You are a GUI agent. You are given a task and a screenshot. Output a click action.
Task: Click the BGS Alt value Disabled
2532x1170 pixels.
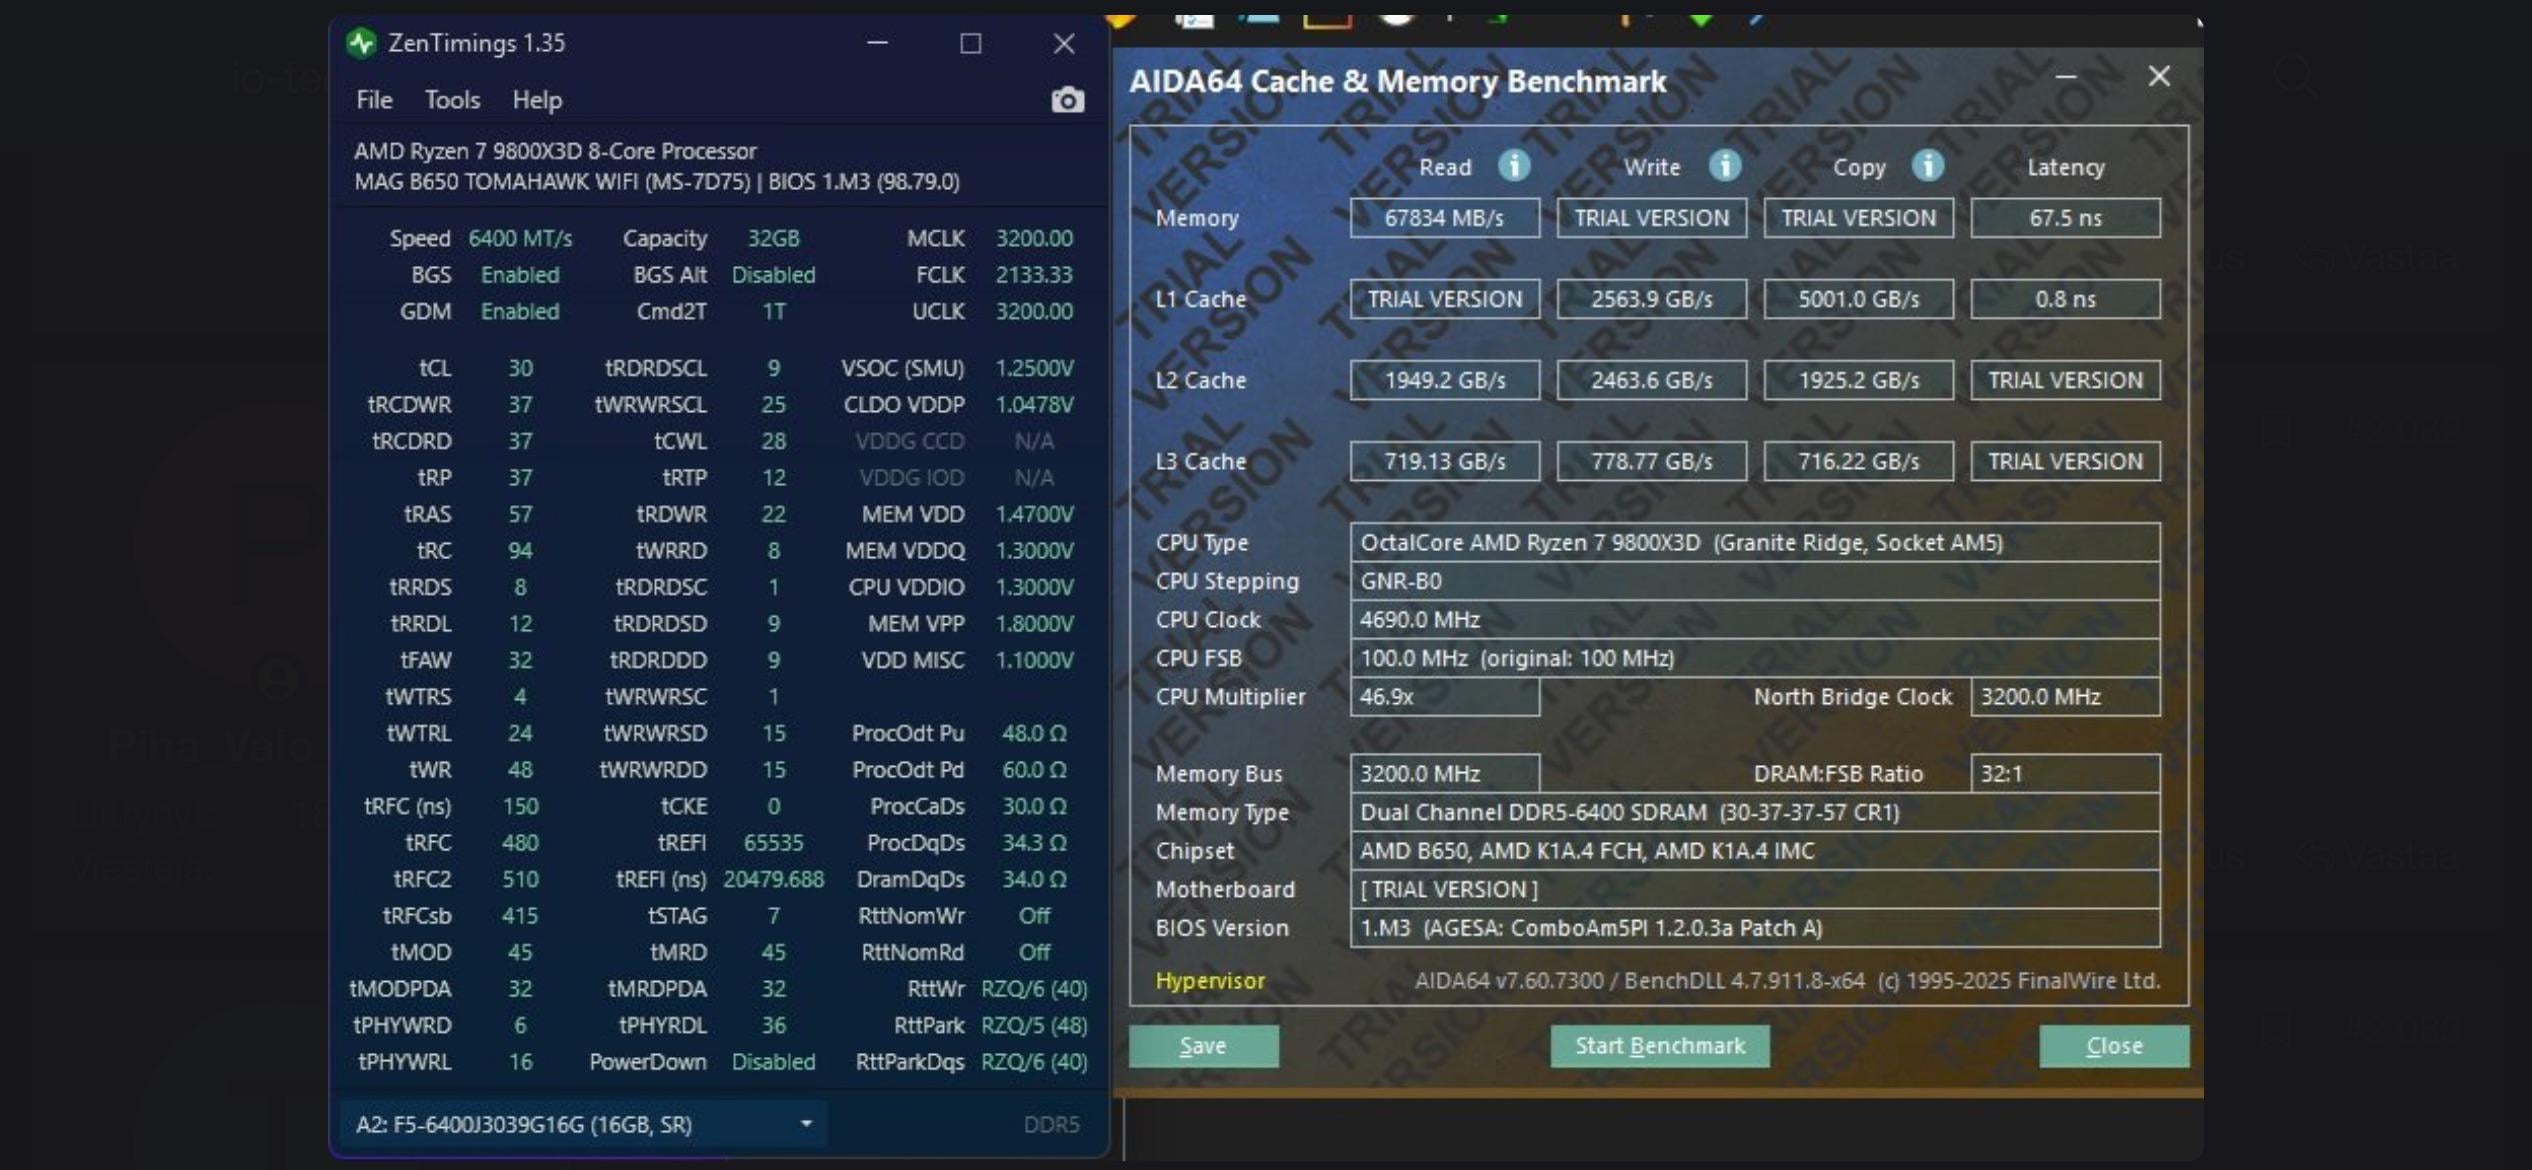[773, 275]
